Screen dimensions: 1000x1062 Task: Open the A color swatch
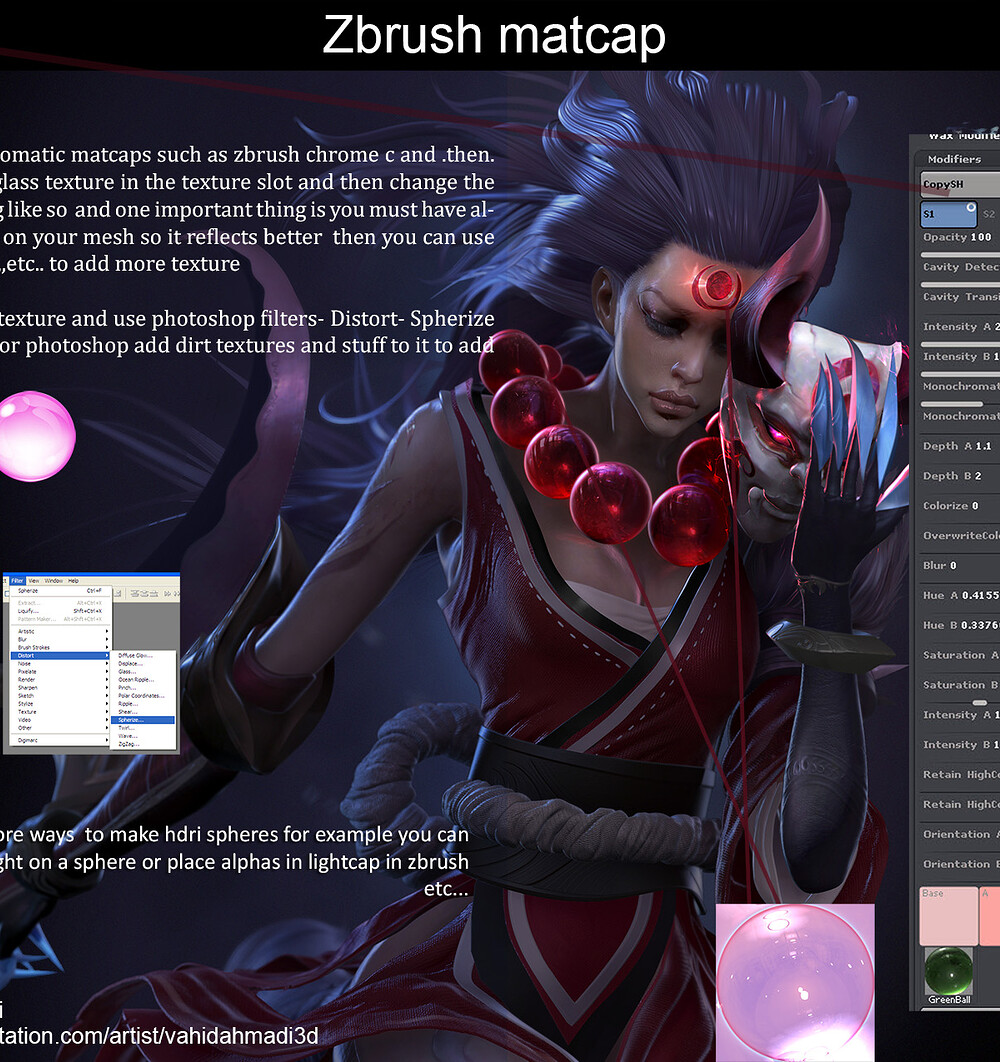[x=990, y=916]
